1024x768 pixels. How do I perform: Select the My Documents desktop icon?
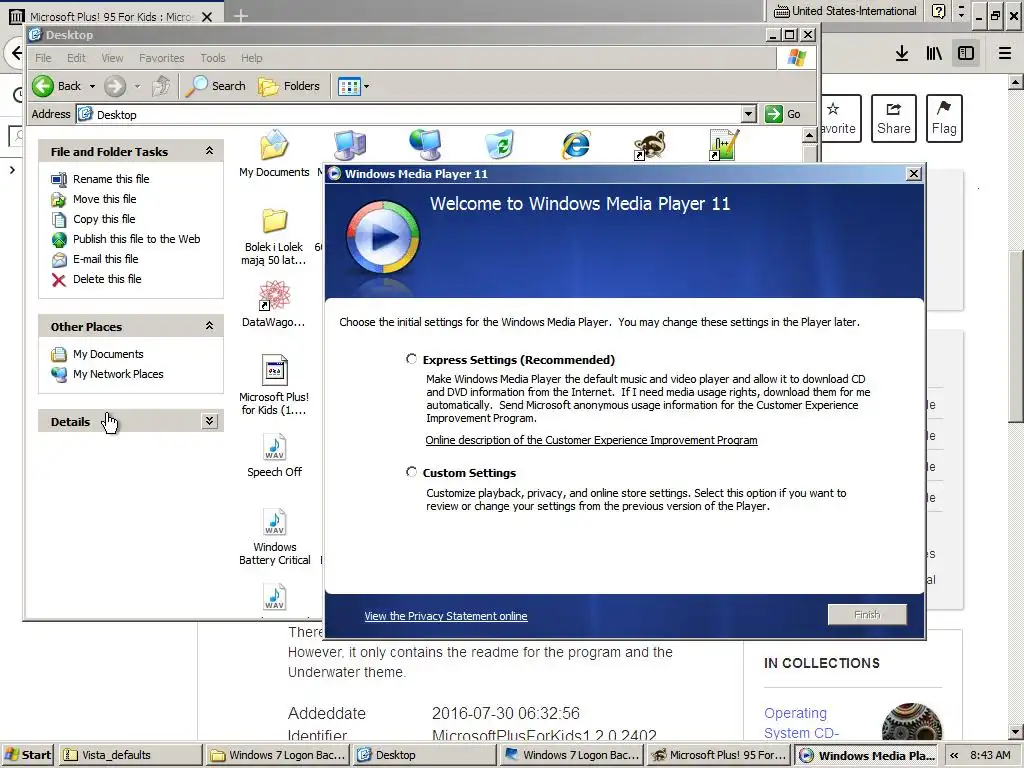point(274,153)
